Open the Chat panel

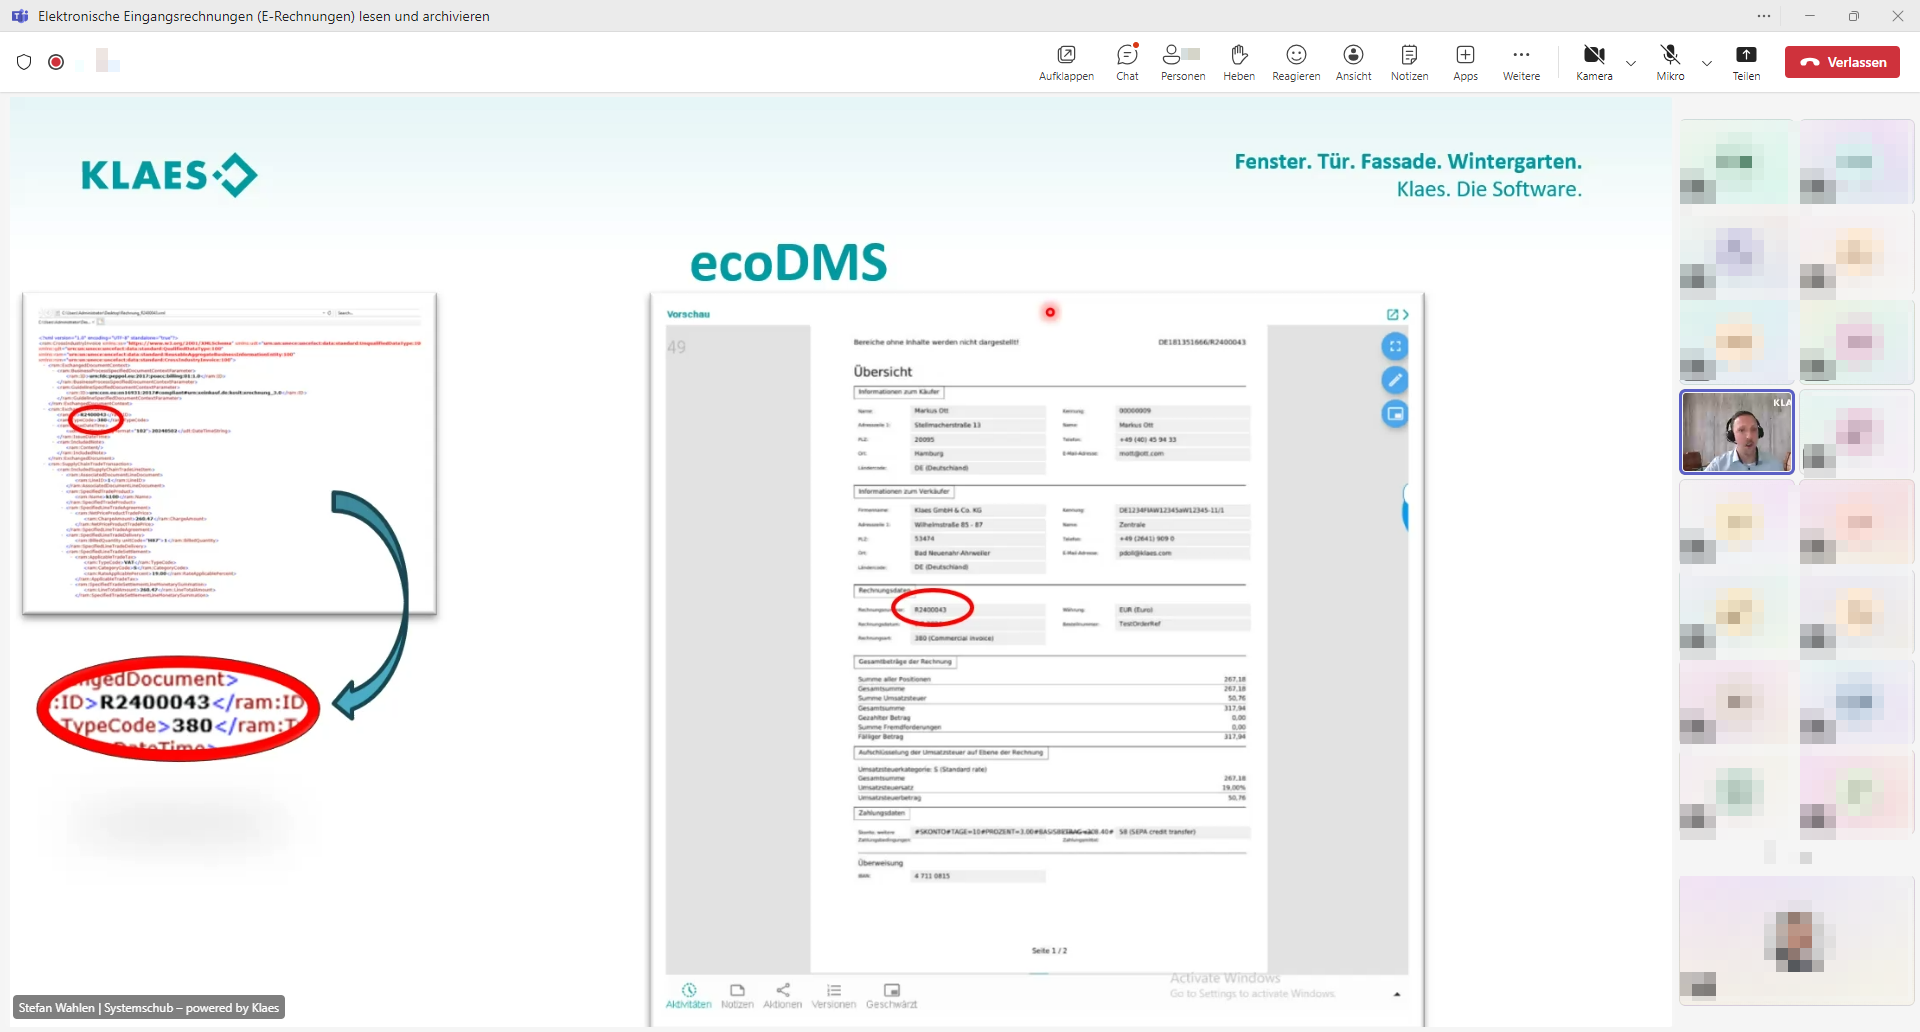[1127, 62]
